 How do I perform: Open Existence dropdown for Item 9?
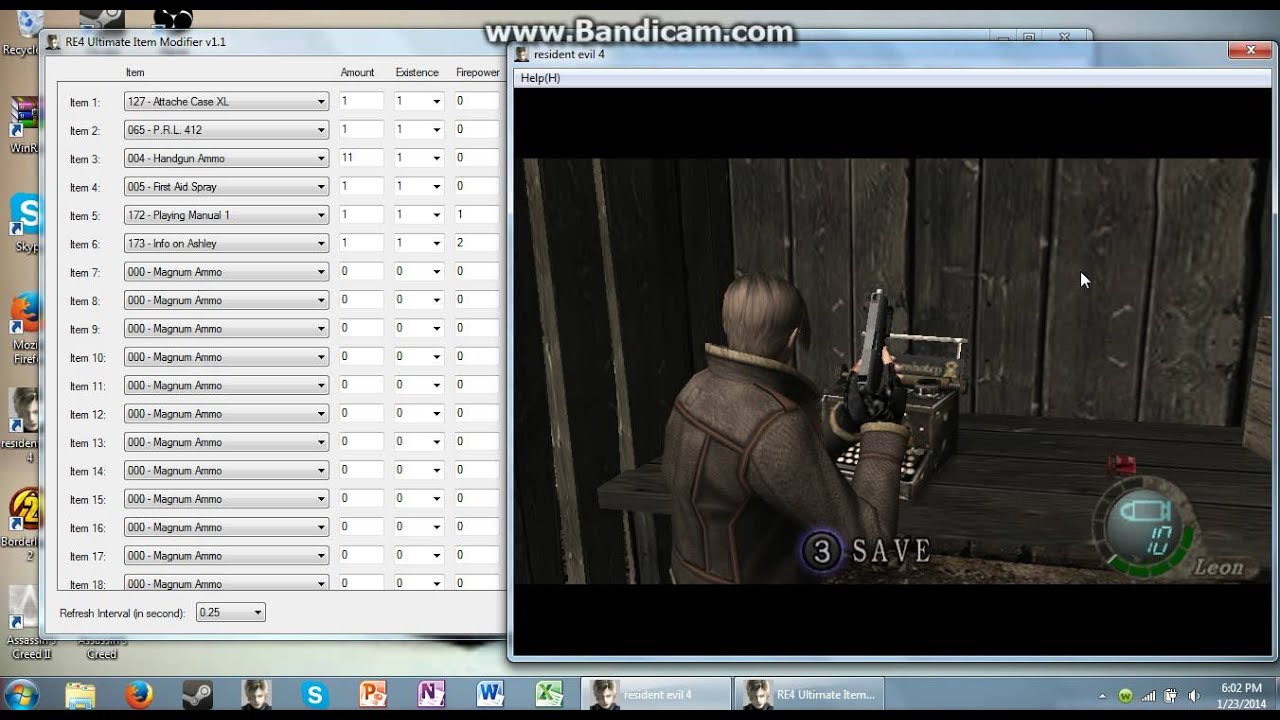coord(418,328)
